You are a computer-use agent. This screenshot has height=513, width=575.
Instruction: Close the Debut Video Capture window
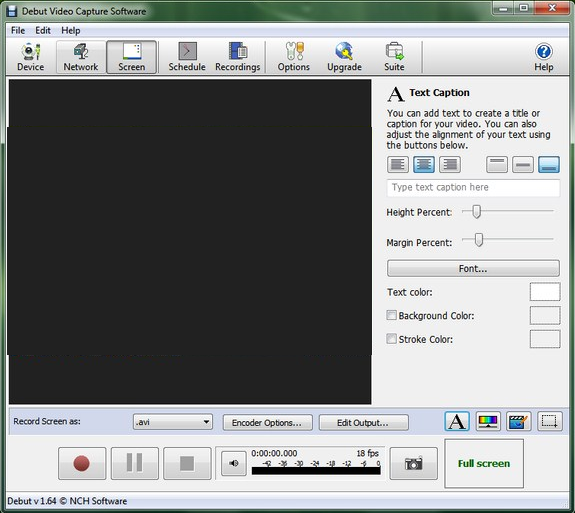[x=552, y=8]
